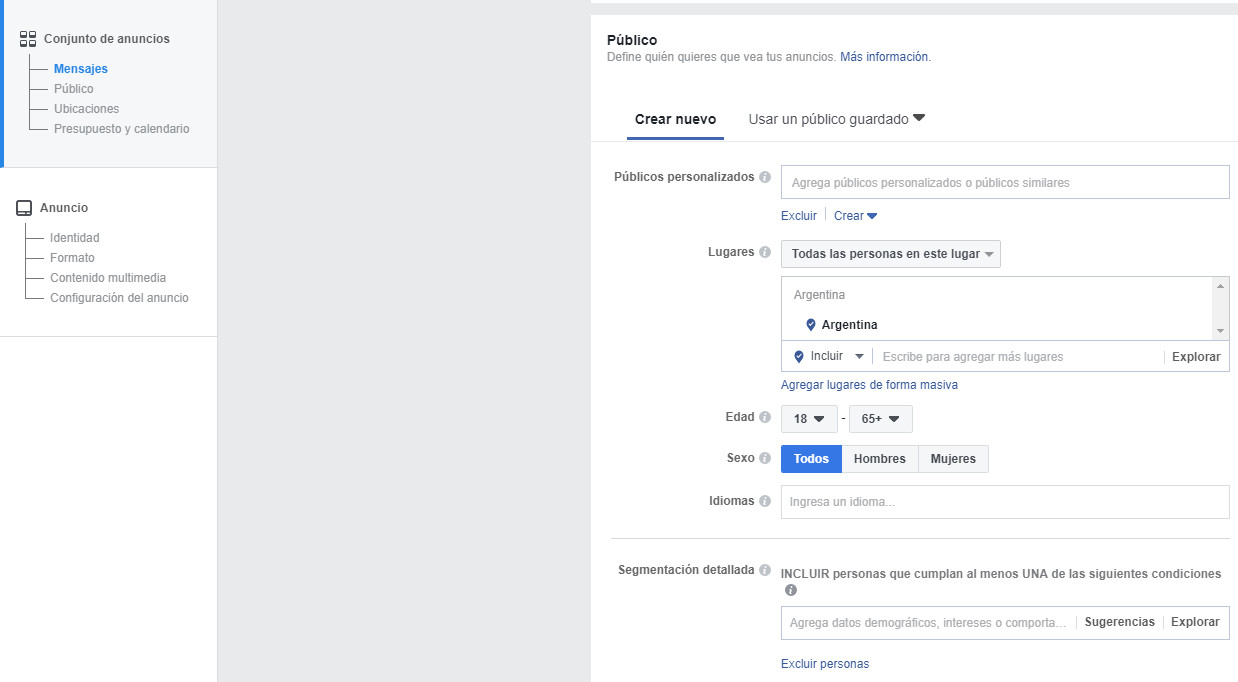Select Todos gender option

pyautogui.click(x=811, y=459)
